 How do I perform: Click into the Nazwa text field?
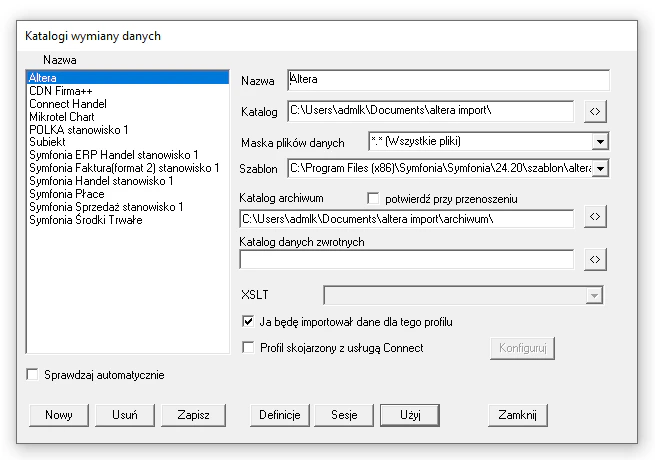click(448, 80)
